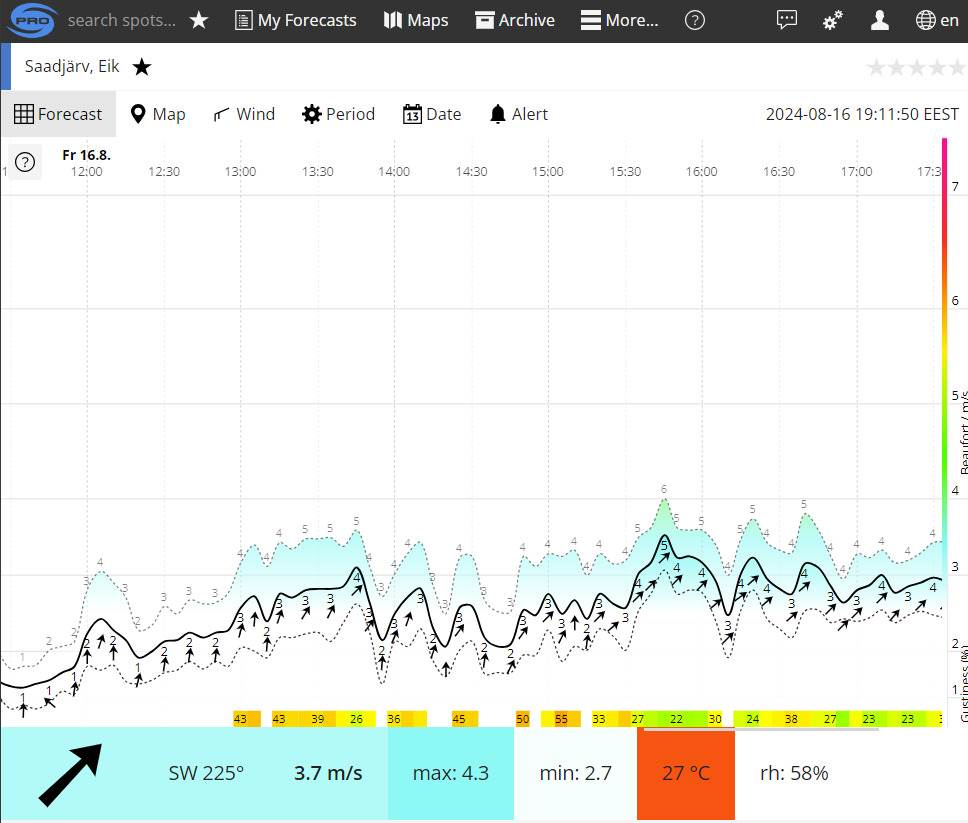Open the chart help question mark button
The image size is (968, 823).
25,163
